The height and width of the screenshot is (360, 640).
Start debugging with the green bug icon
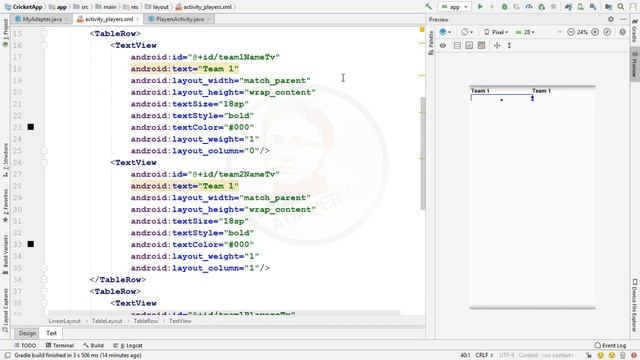504,7
